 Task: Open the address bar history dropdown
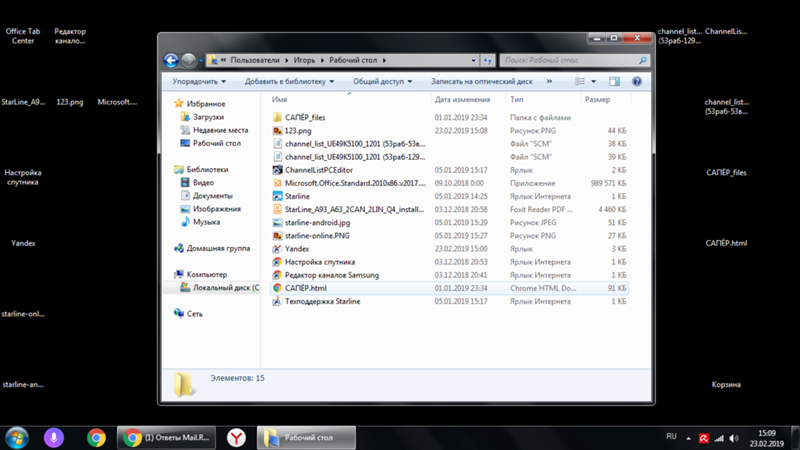pos(473,60)
